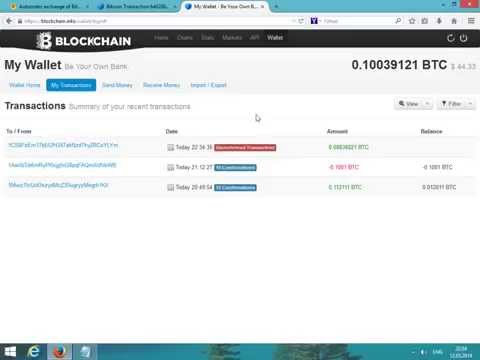Click the confirmations badge for Today 20:49
Viewport: 480px width, 360px height.
point(235,187)
